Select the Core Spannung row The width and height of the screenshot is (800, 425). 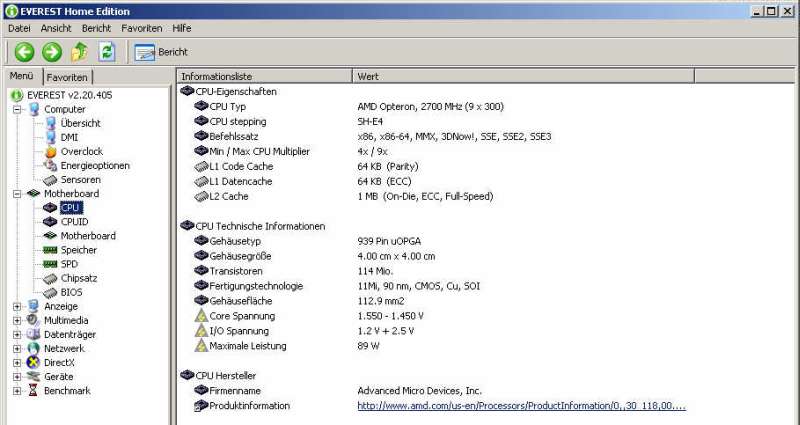pos(309,316)
